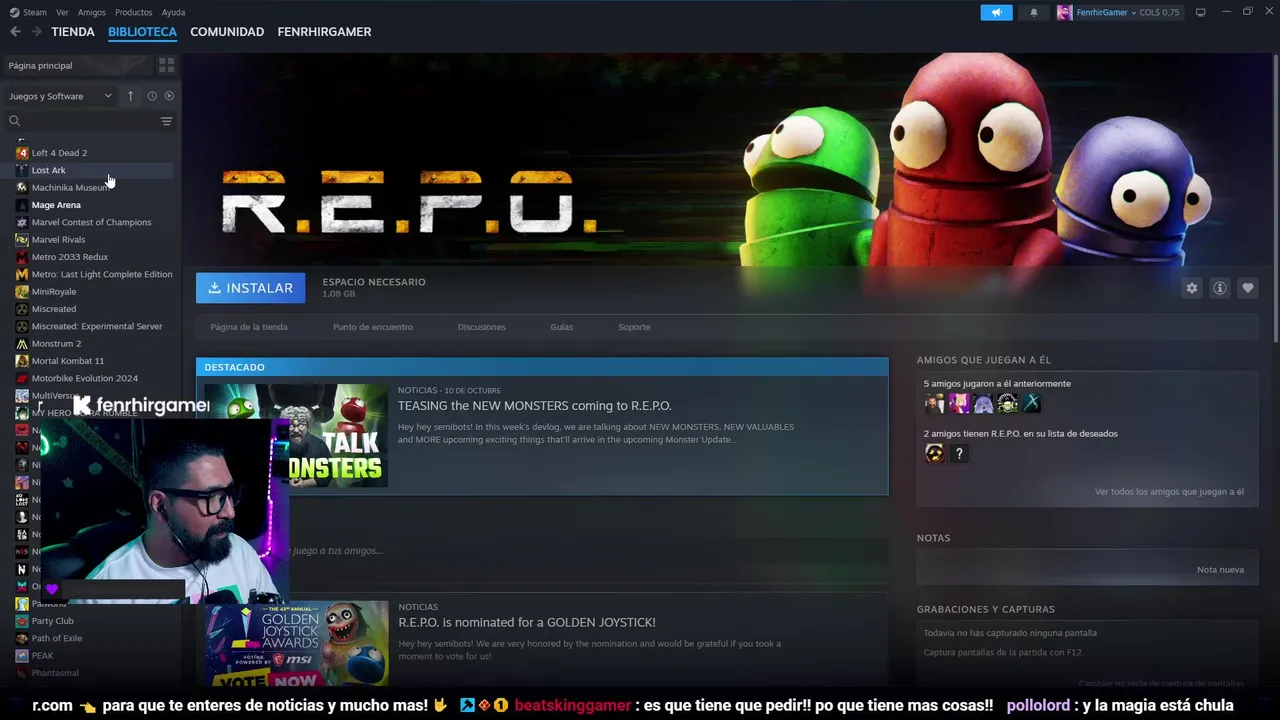Click the Golden Joystick Awards thumbnail
This screenshot has height=720, width=1280.
(297, 643)
